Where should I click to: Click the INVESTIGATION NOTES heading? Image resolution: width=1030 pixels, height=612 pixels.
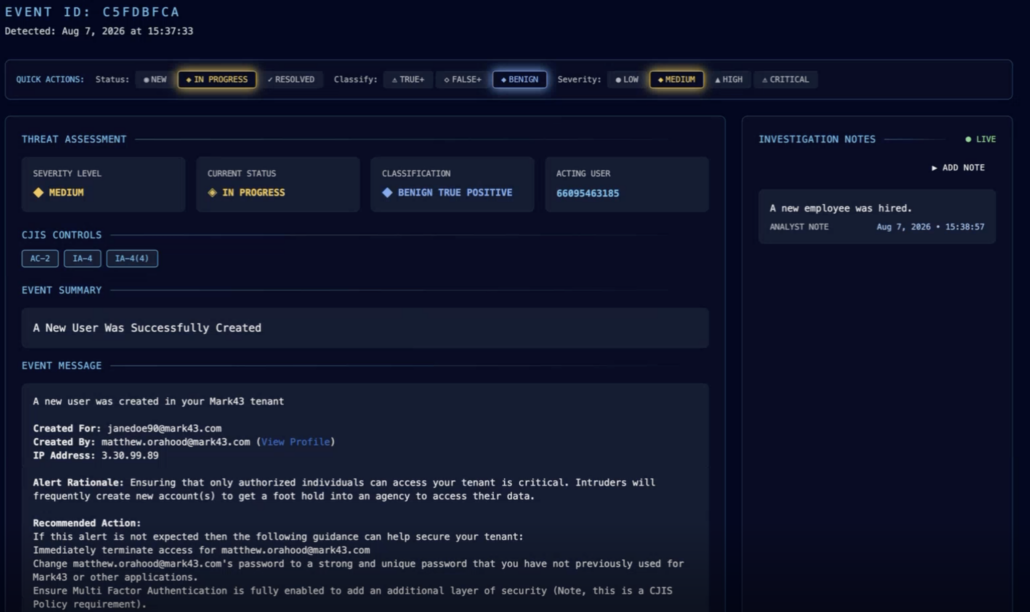coord(817,139)
